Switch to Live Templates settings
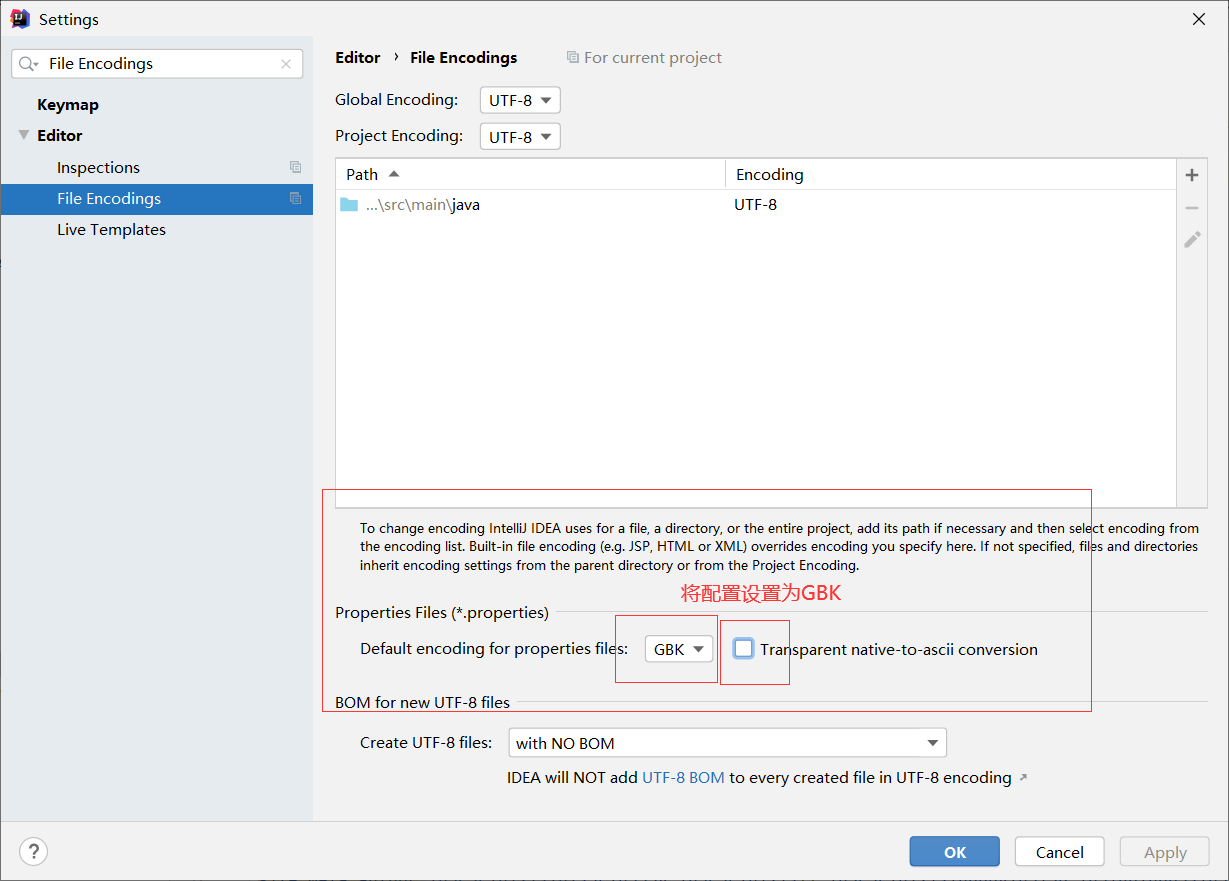1229x881 pixels. point(111,229)
